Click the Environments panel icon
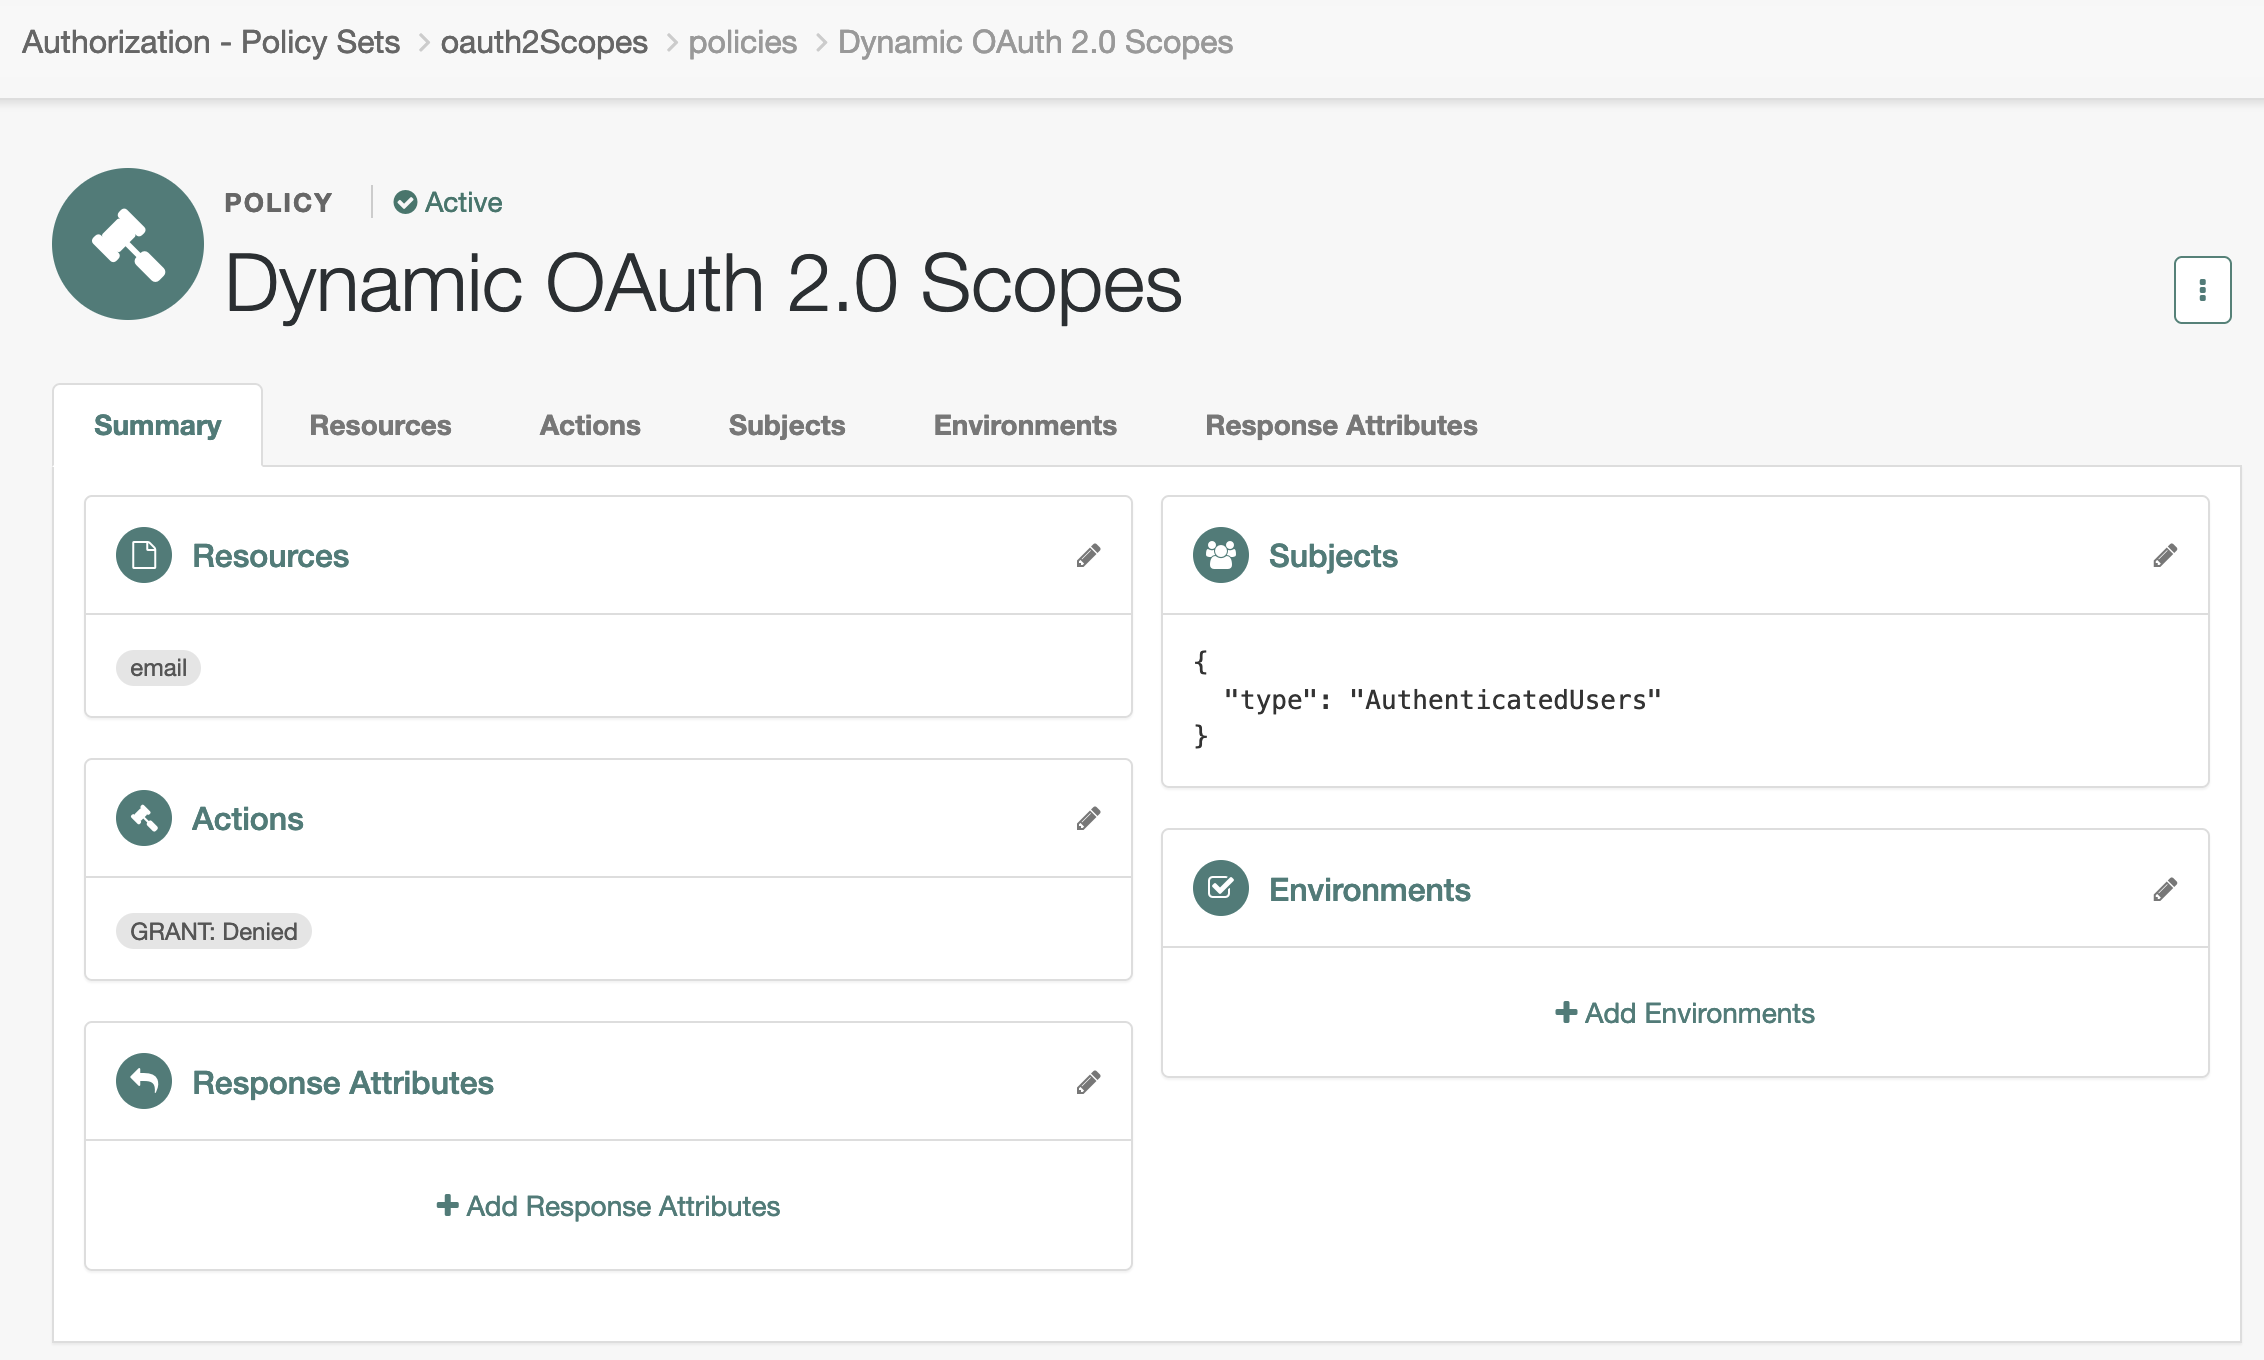 [x=1219, y=889]
